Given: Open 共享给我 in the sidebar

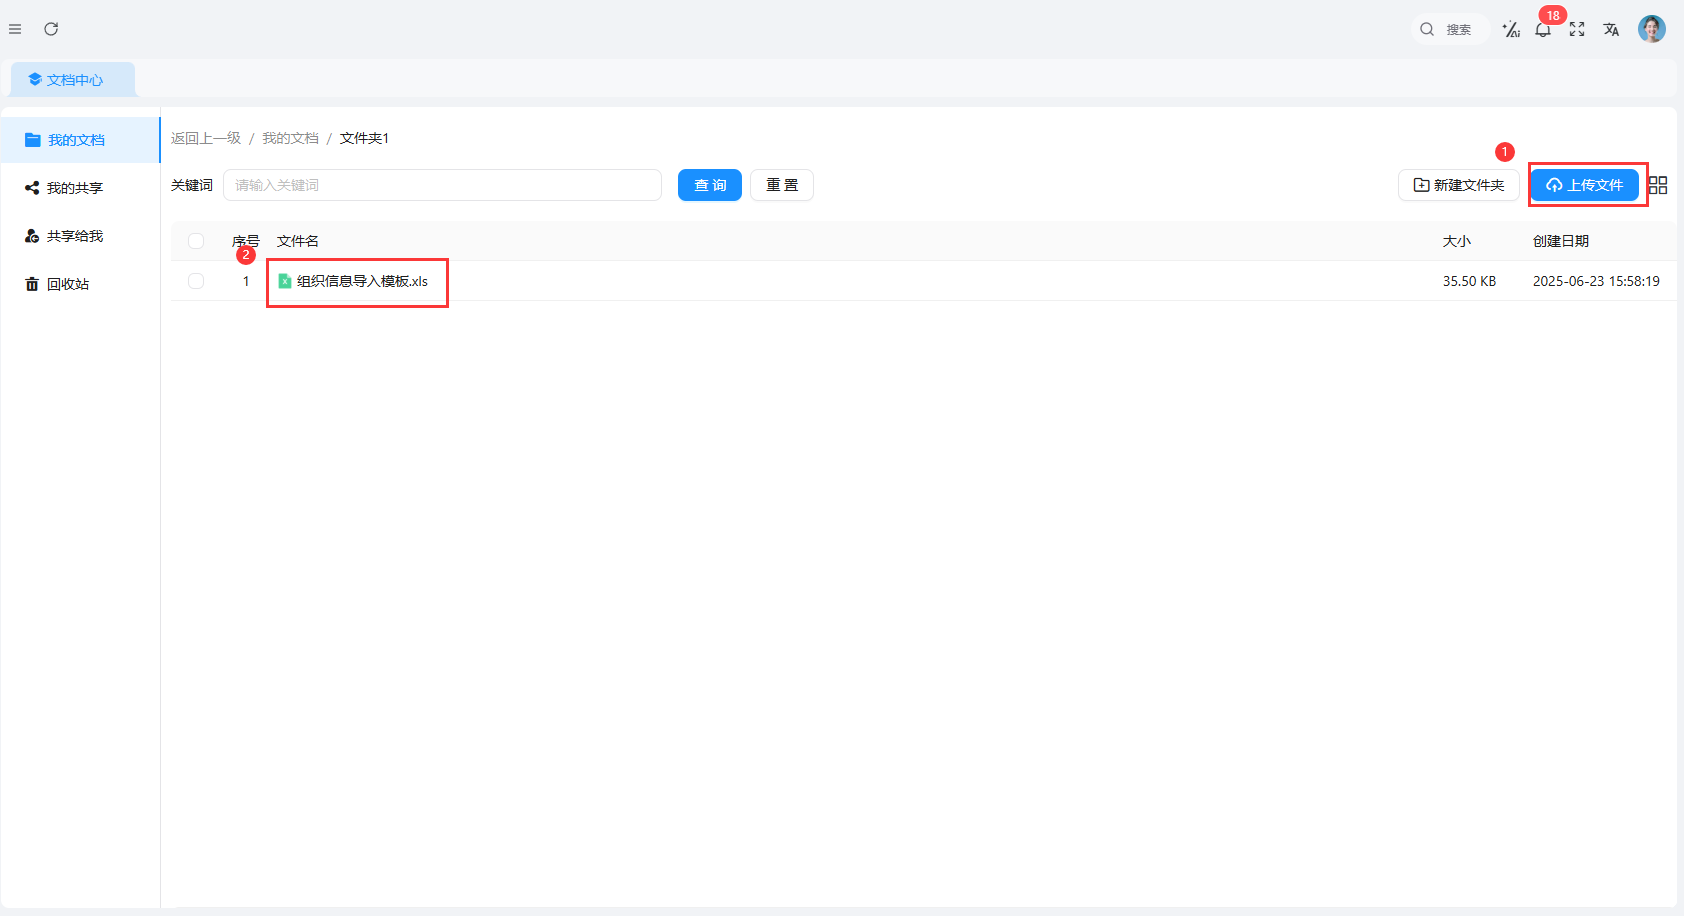Looking at the screenshot, I should (x=80, y=236).
